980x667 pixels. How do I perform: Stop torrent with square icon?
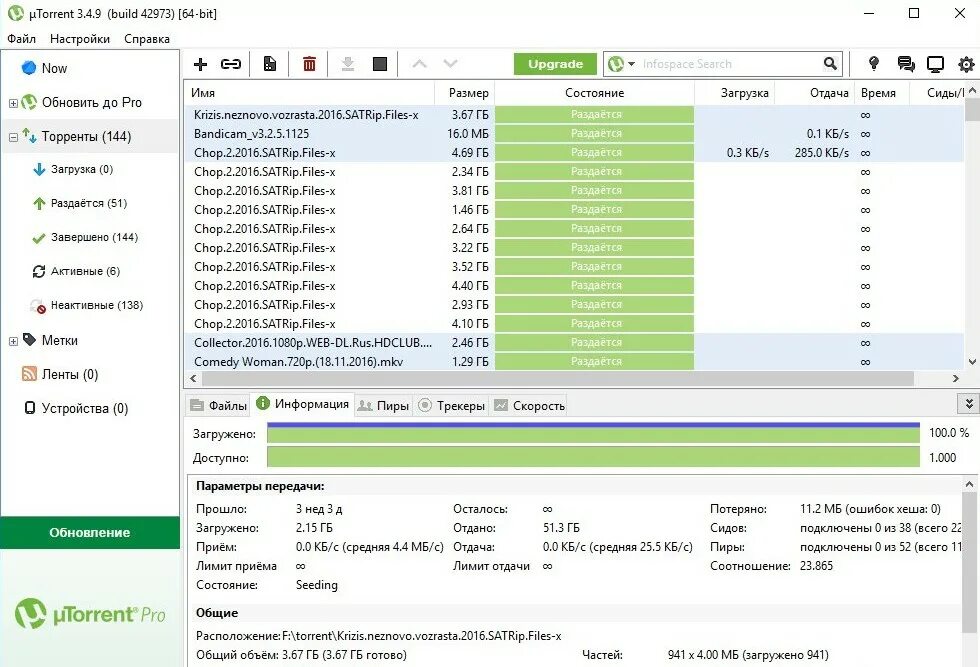pyautogui.click(x=380, y=64)
